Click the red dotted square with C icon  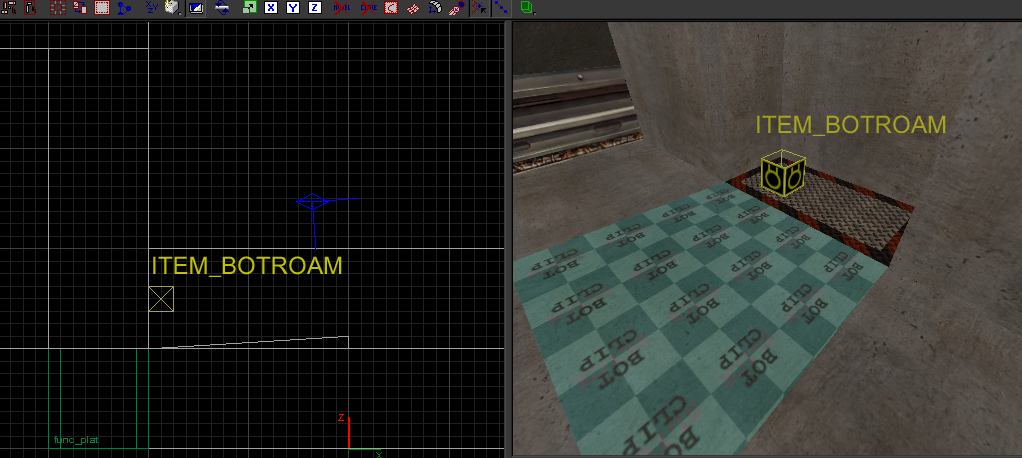point(390,8)
